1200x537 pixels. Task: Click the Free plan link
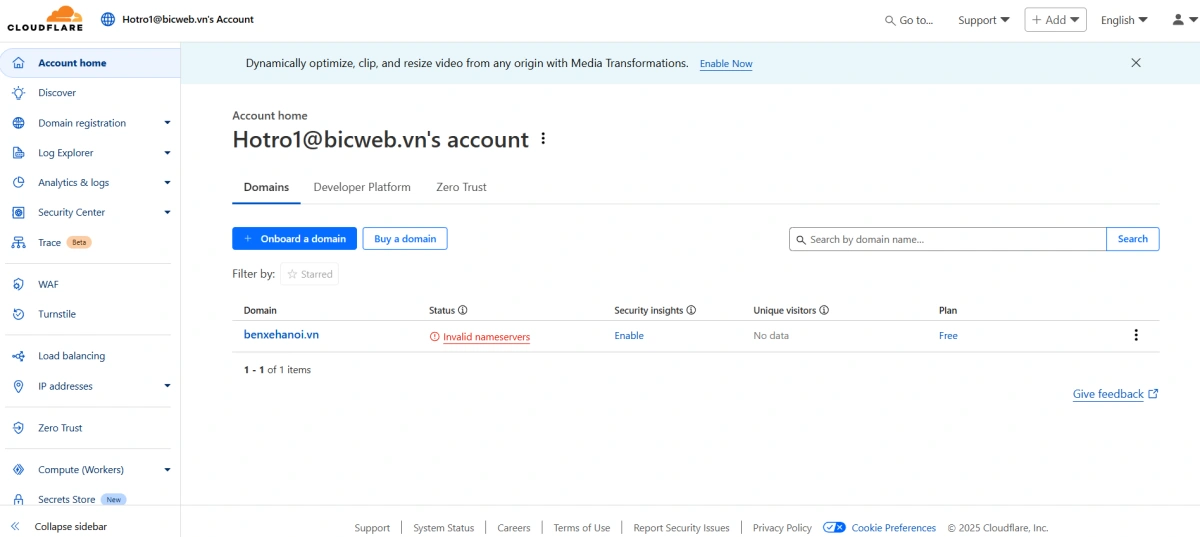(948, 336)
